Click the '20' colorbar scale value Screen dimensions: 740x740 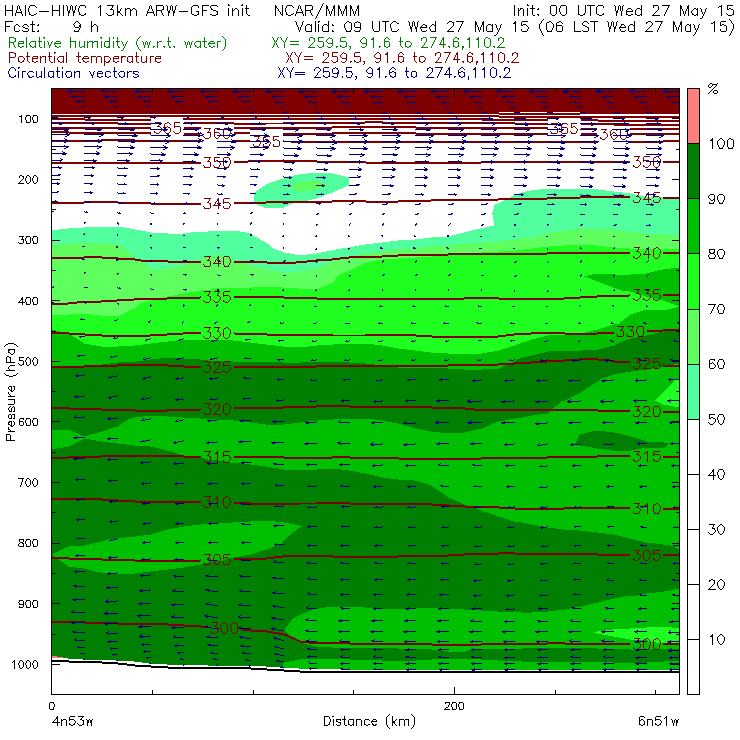pyautogui.click(x=716, y=585)
